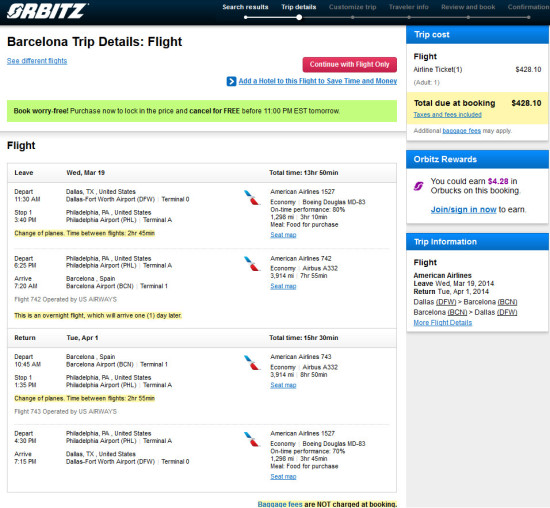Click the American Airlines logo for flight 1527 outbound
Screen dimensions: 550x508
tap(252, 198)
